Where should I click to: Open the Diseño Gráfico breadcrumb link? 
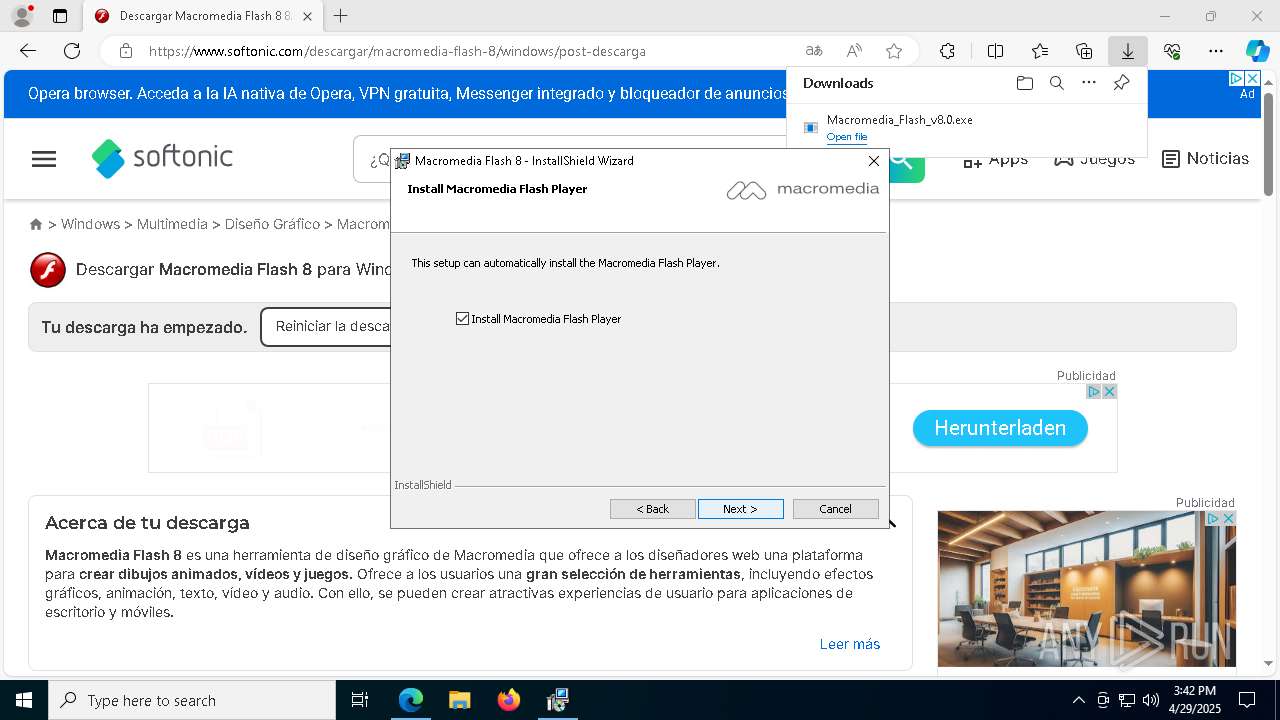coord(272,224)
